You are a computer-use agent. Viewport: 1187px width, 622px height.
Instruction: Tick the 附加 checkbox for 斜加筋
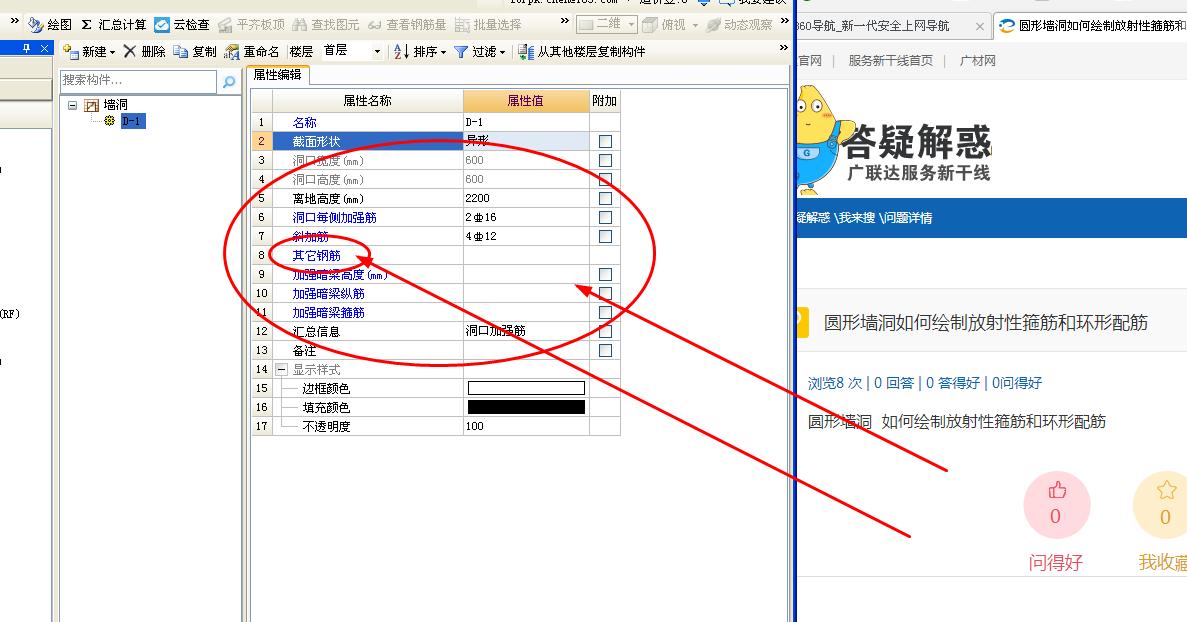(605, 236)
